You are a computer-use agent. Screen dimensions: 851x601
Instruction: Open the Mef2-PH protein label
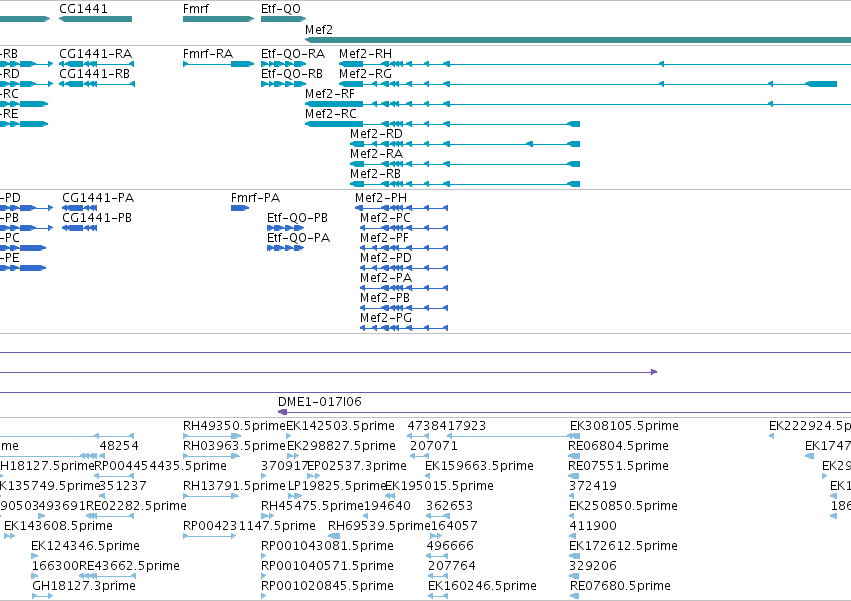381,198
